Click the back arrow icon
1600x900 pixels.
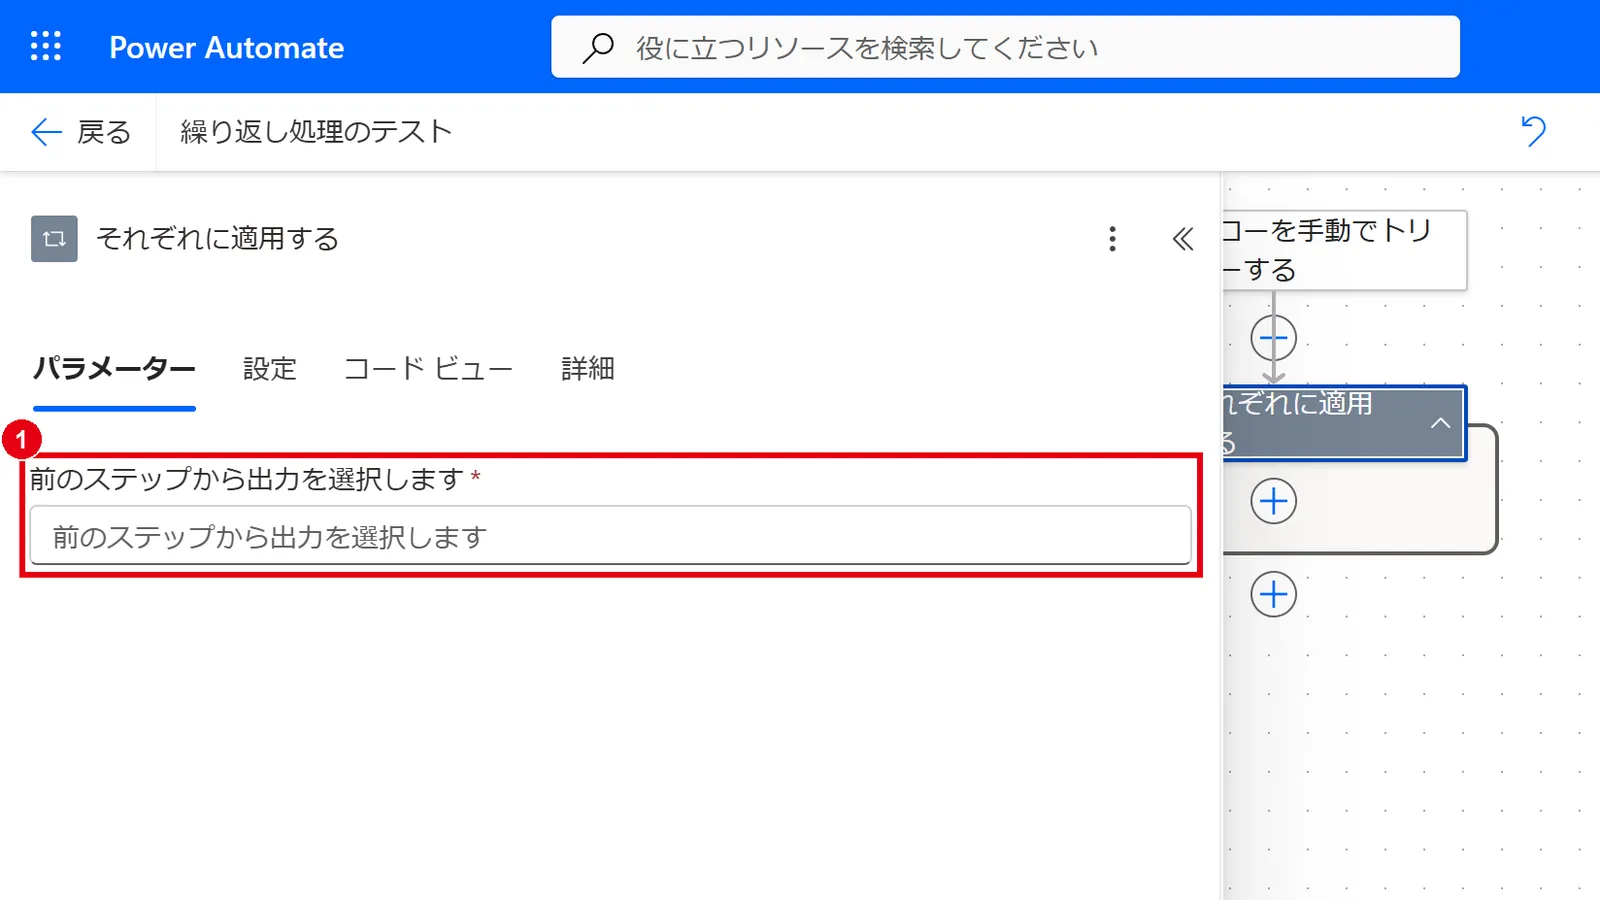click(x=46, y=132)
